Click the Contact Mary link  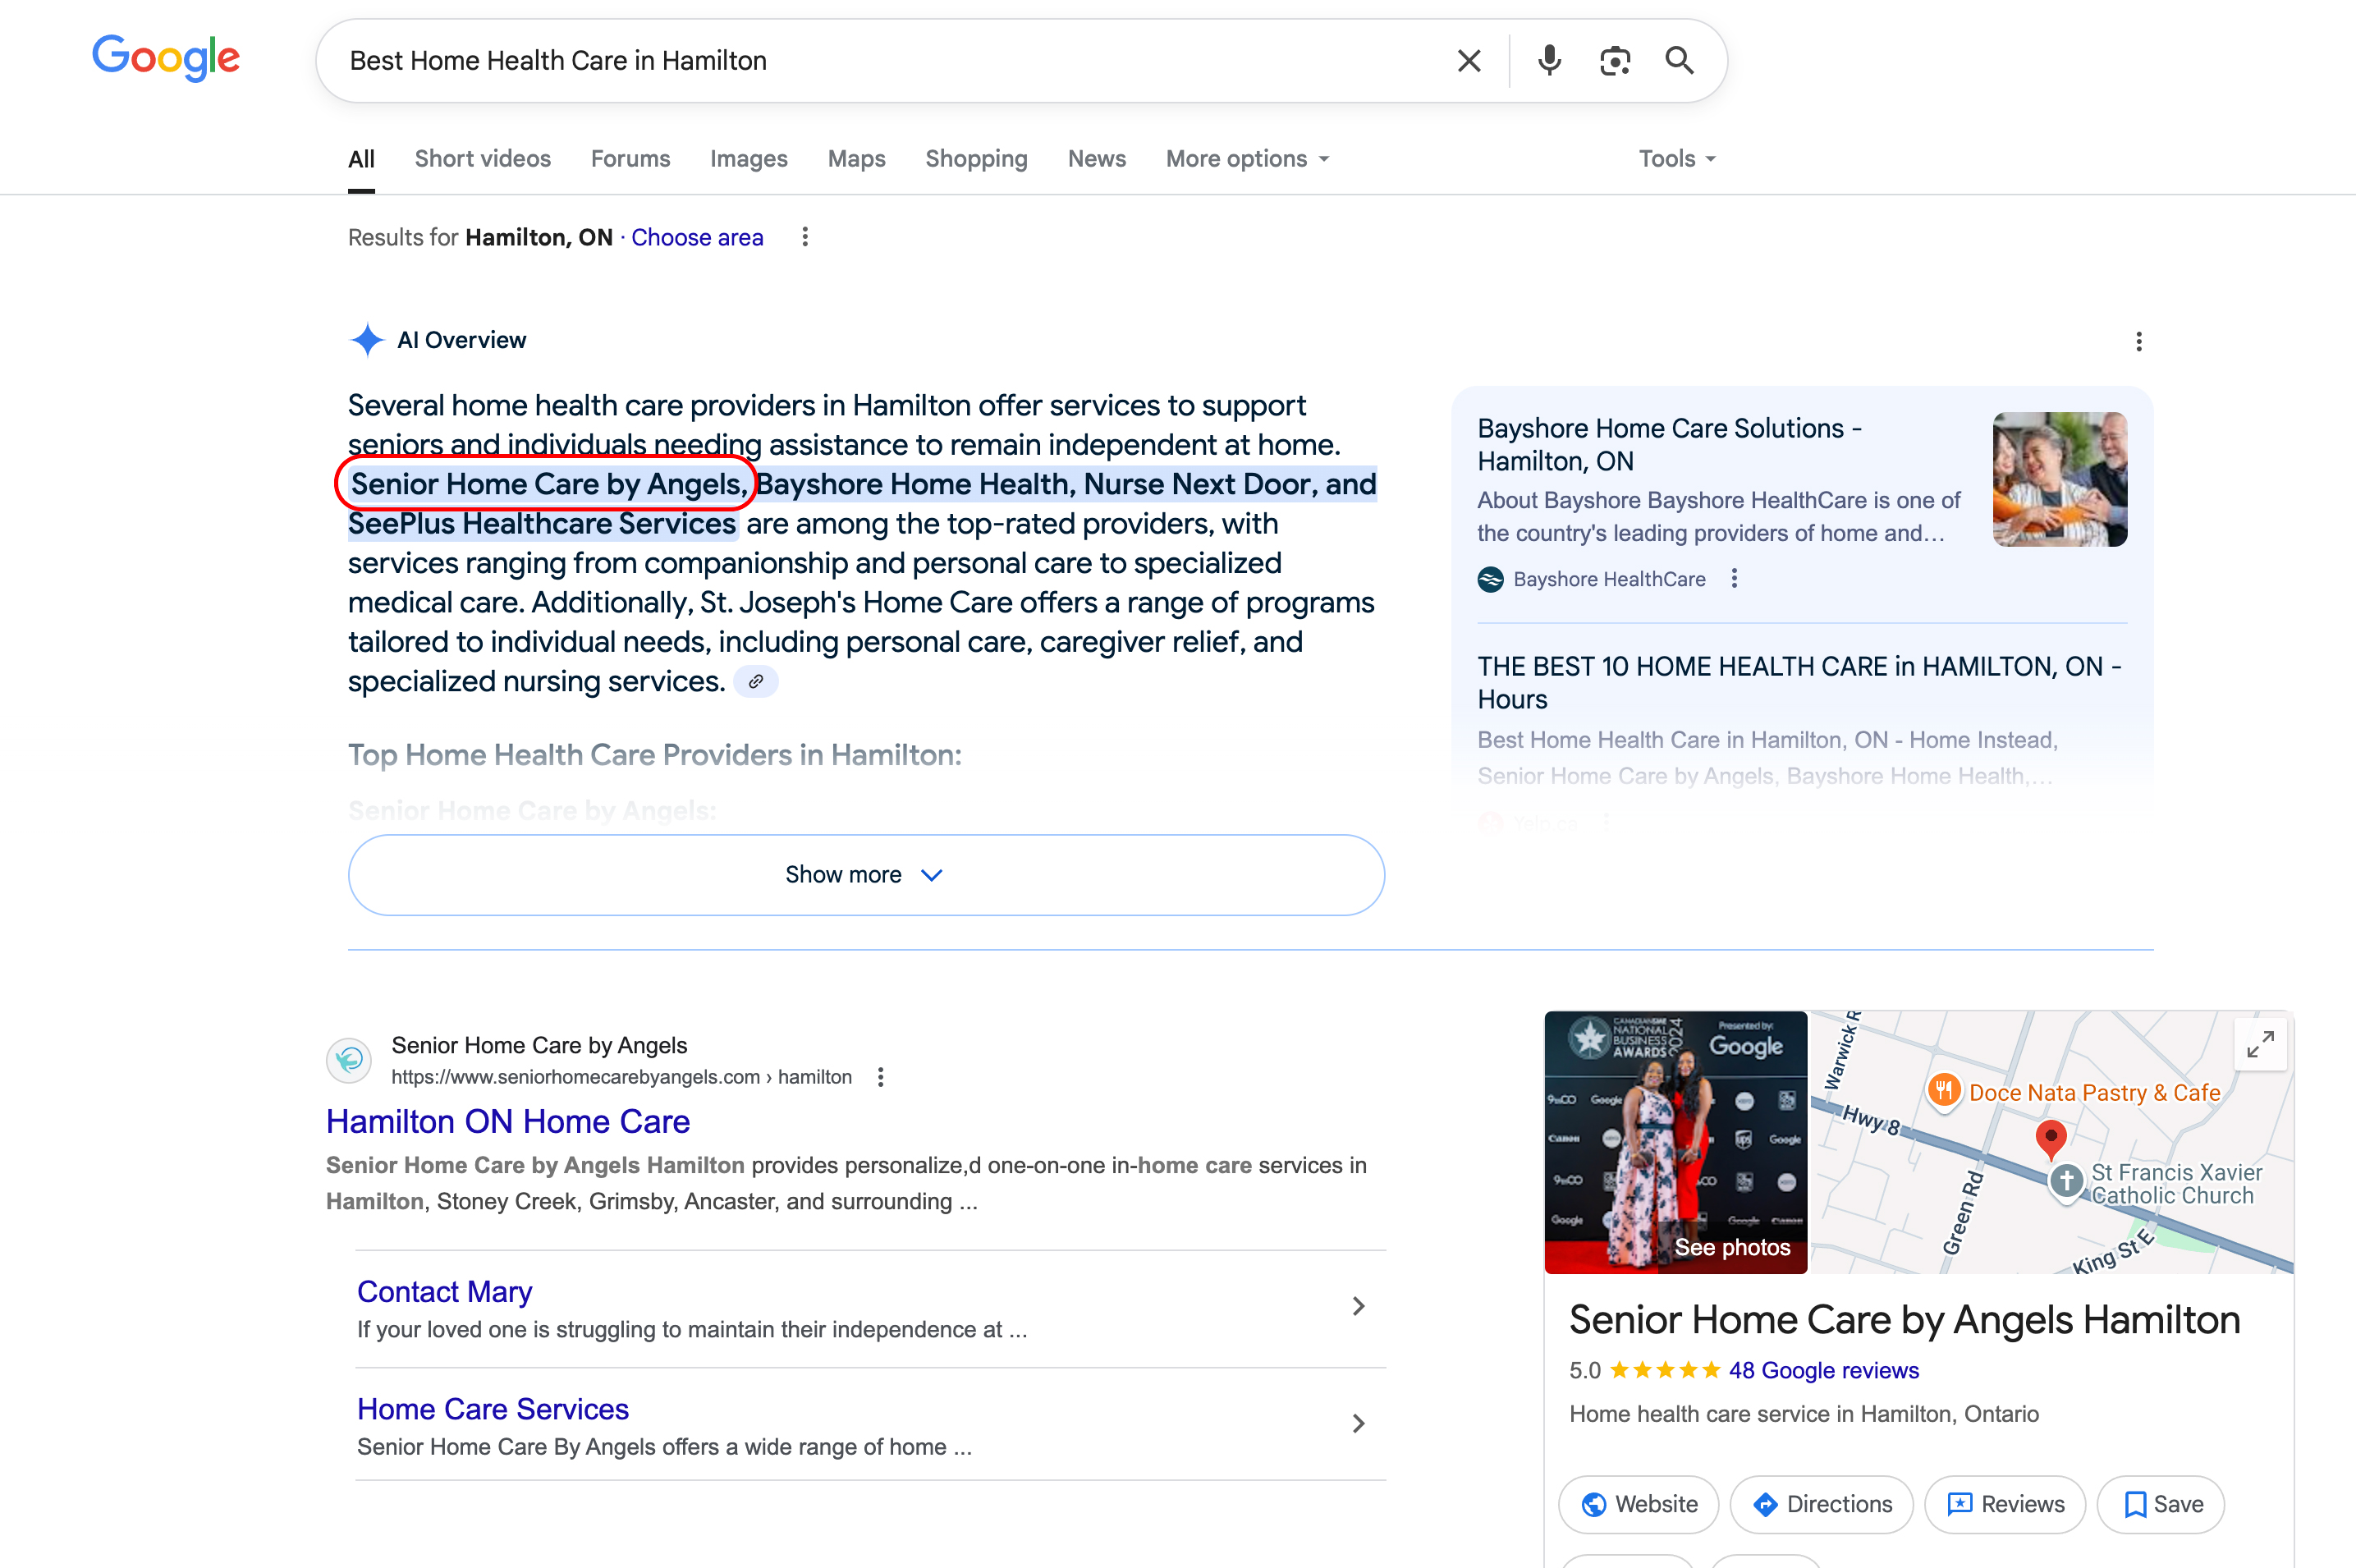pyautogui.click(x=444, y=1292)
